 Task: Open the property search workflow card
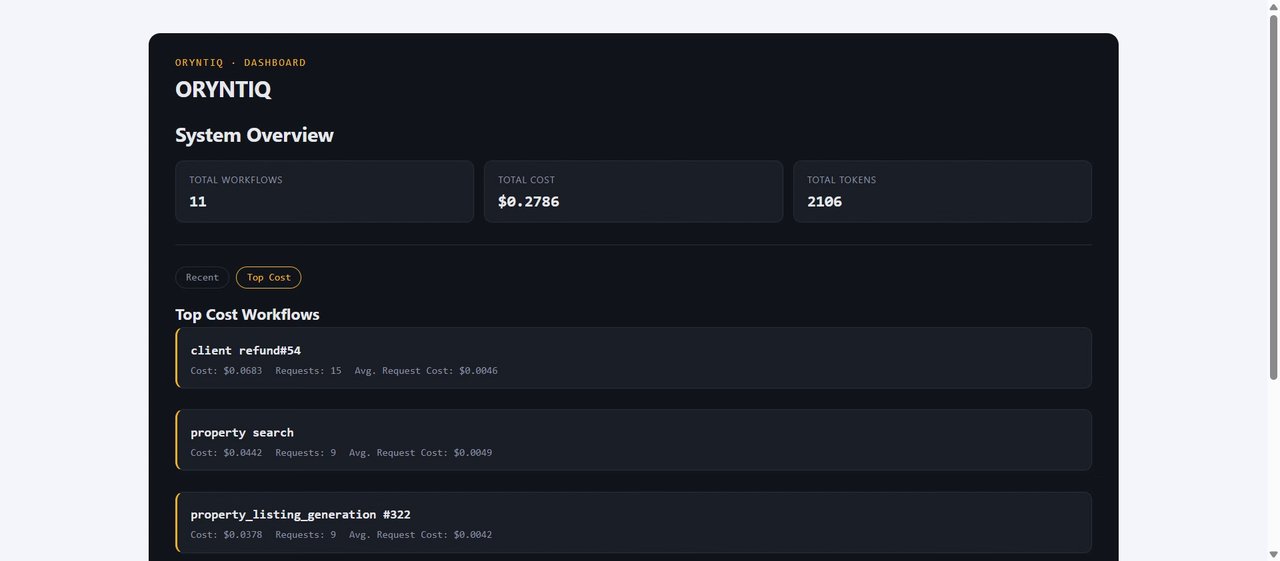(633, 440)
